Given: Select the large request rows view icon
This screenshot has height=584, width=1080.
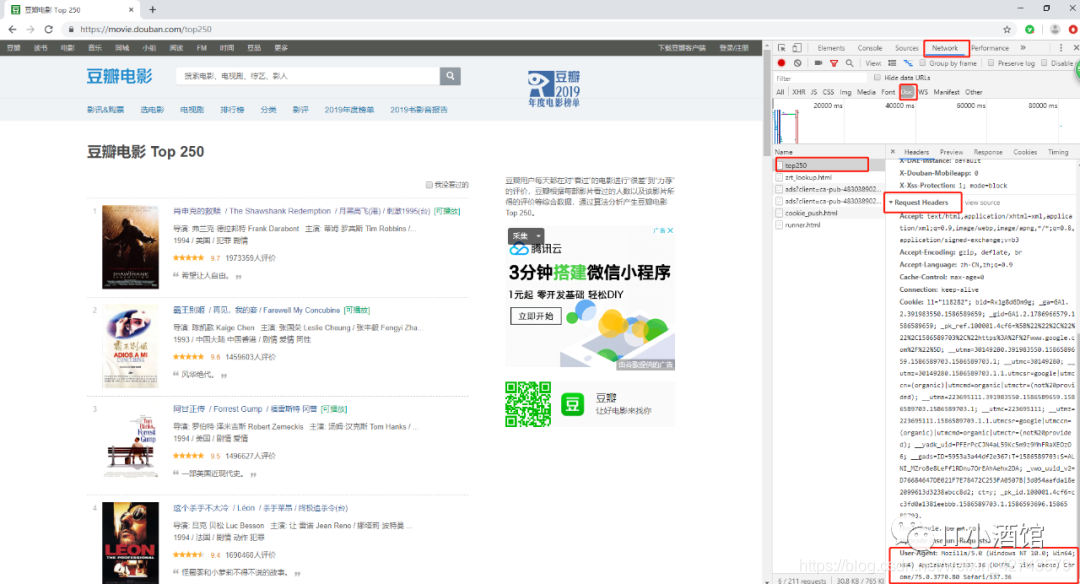Looking at the screenshot, I should (x=892, y=63).
